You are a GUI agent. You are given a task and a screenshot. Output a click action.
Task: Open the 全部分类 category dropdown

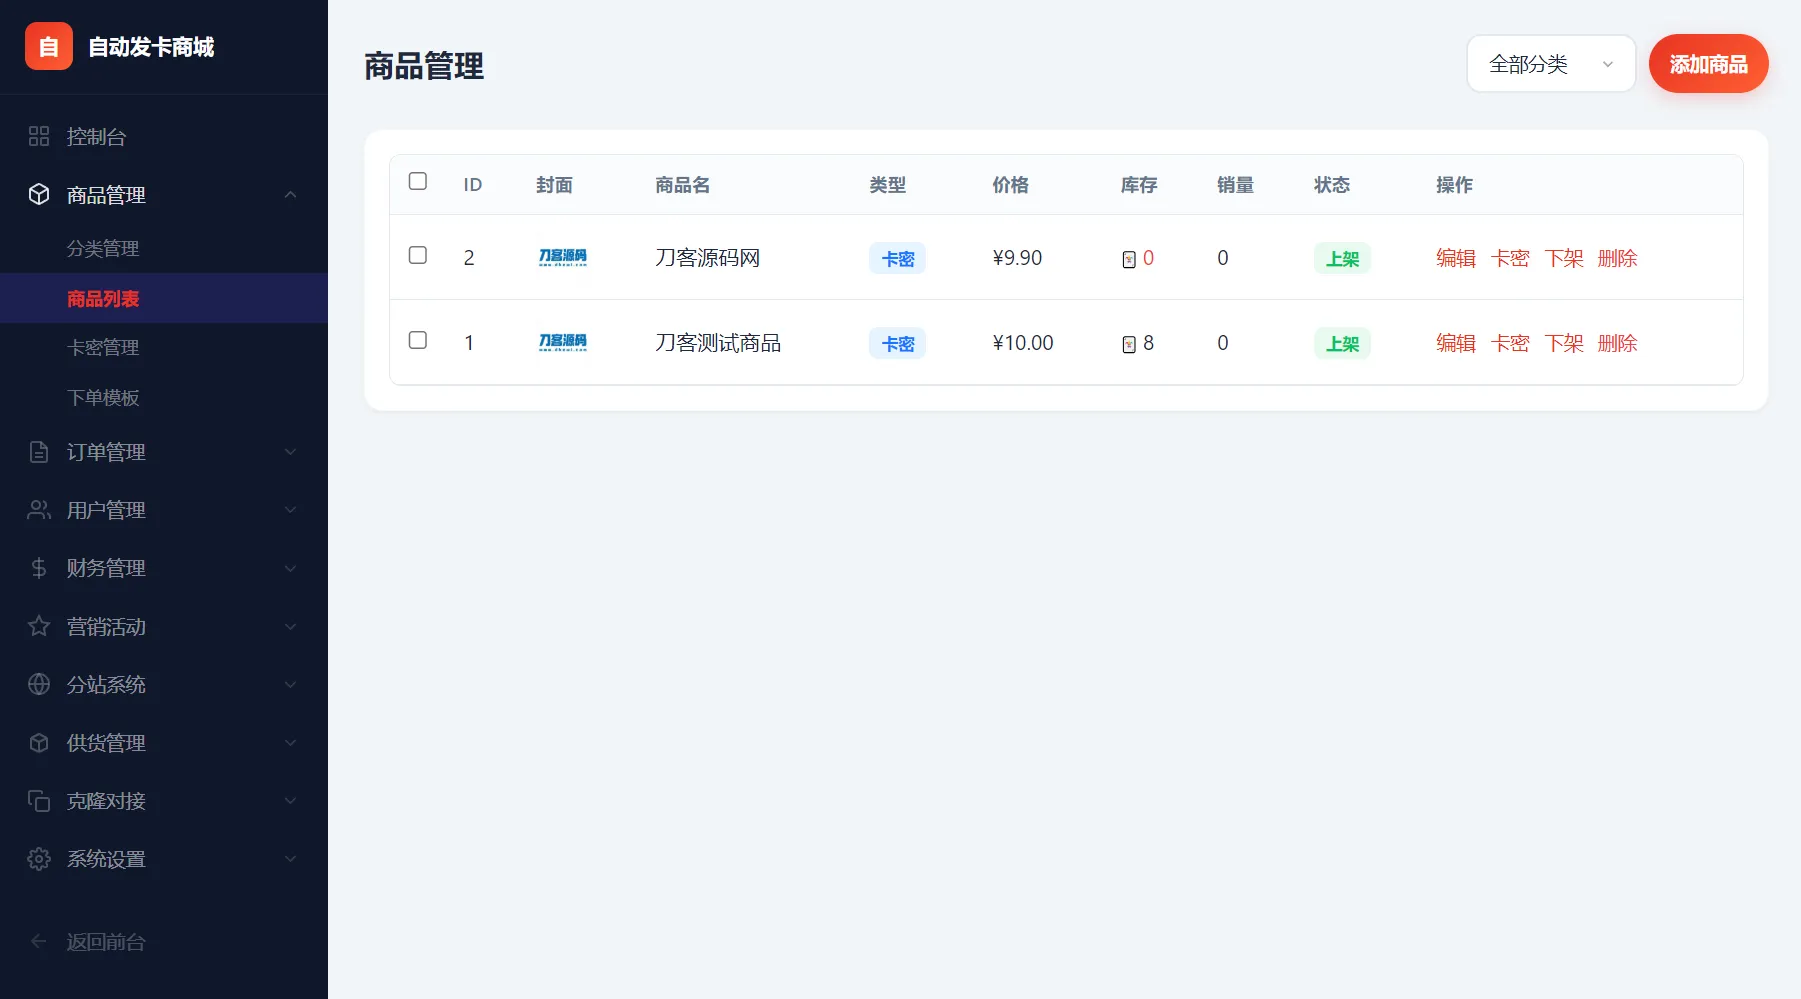(1551, 63)
